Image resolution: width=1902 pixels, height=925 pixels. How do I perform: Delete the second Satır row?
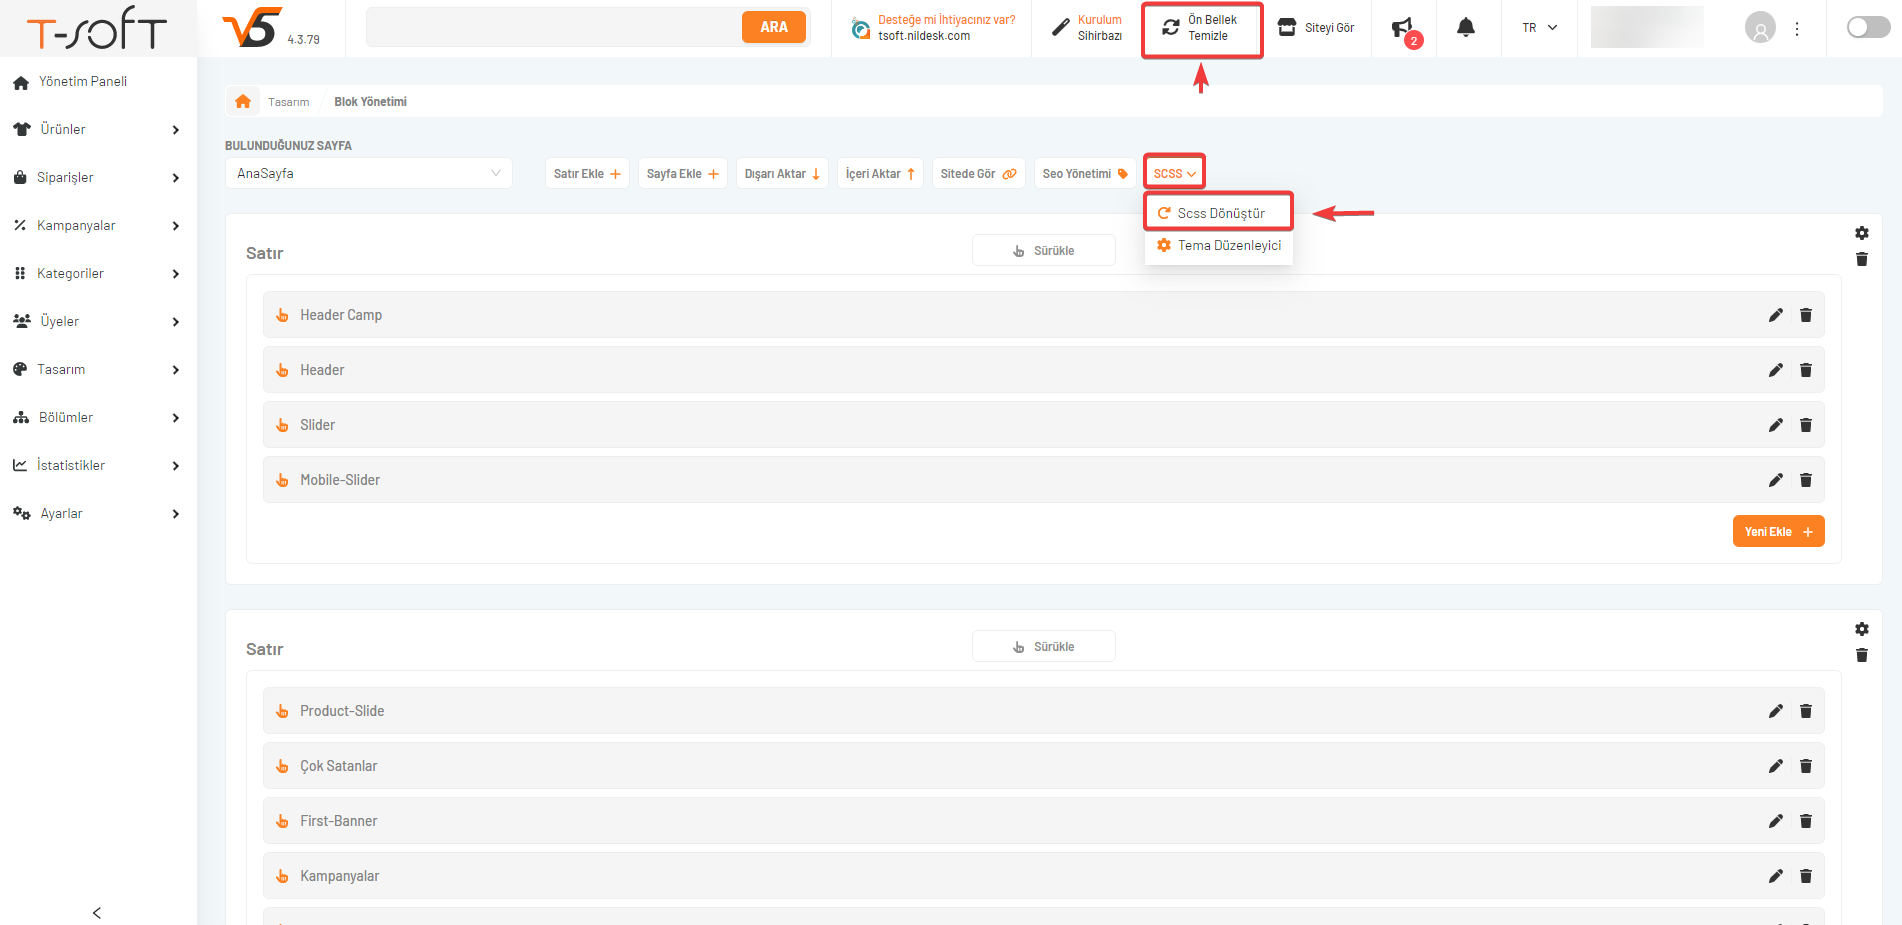tap(1861, 655)
